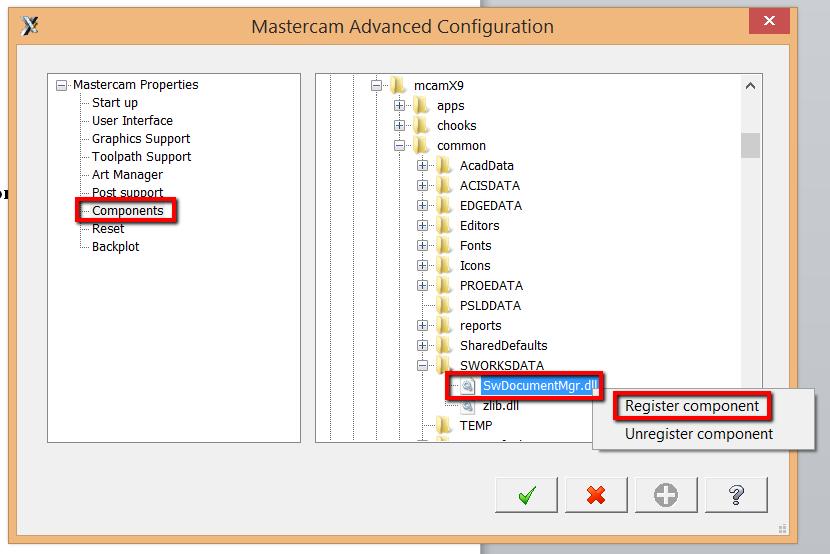Expand the Editors folder node
The height and width of the screenshot is (554, 830).
click(x=422, y=225)
